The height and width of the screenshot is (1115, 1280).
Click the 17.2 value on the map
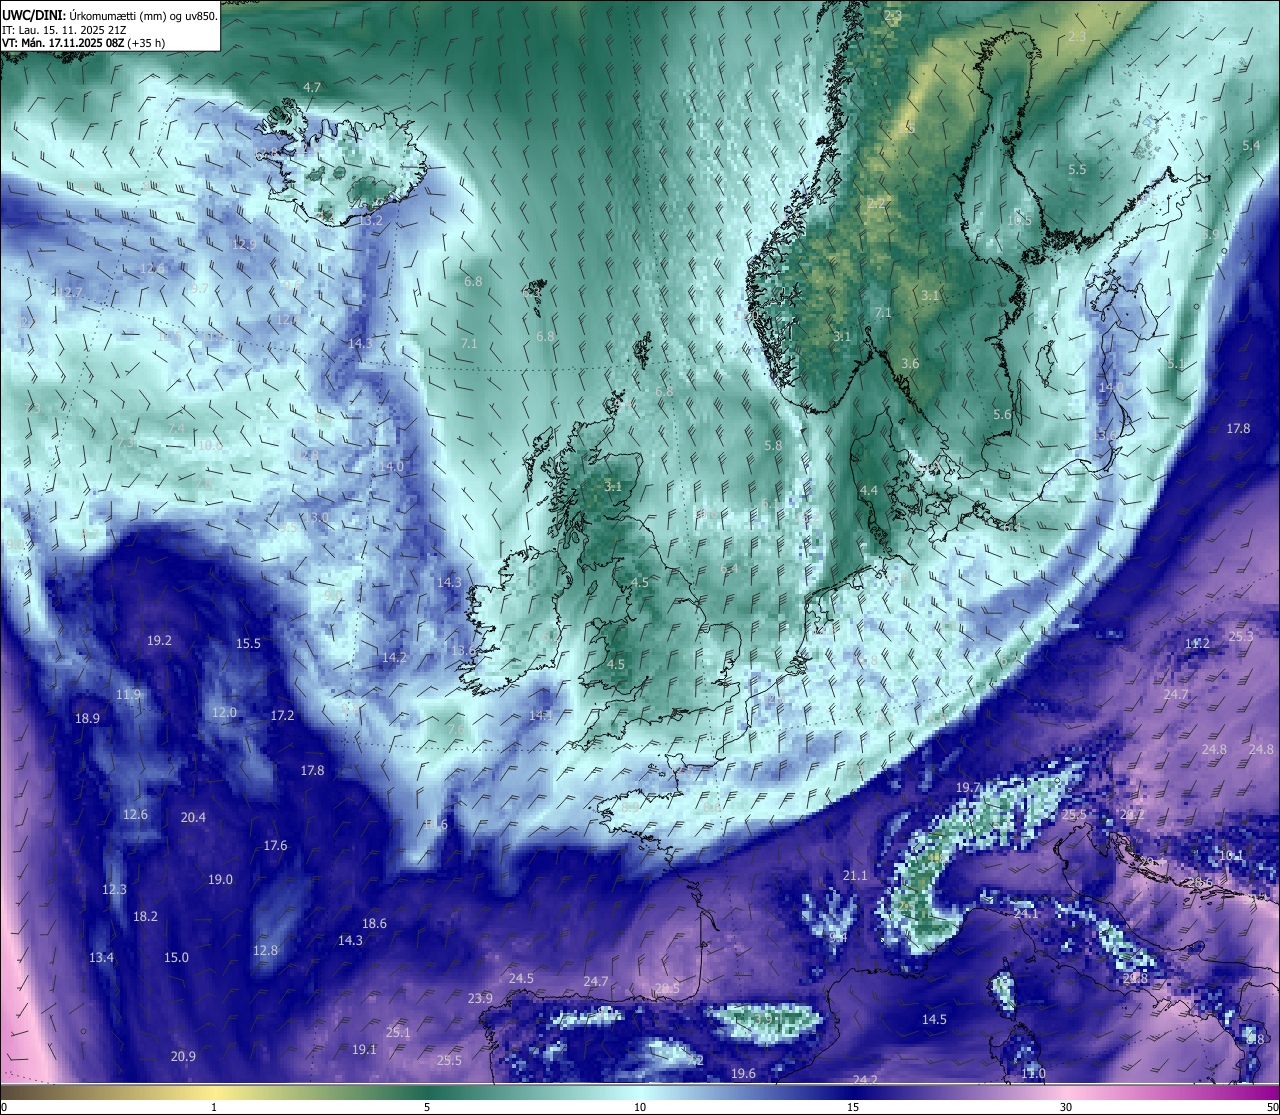pyautogui.click(x=282, y=716)
